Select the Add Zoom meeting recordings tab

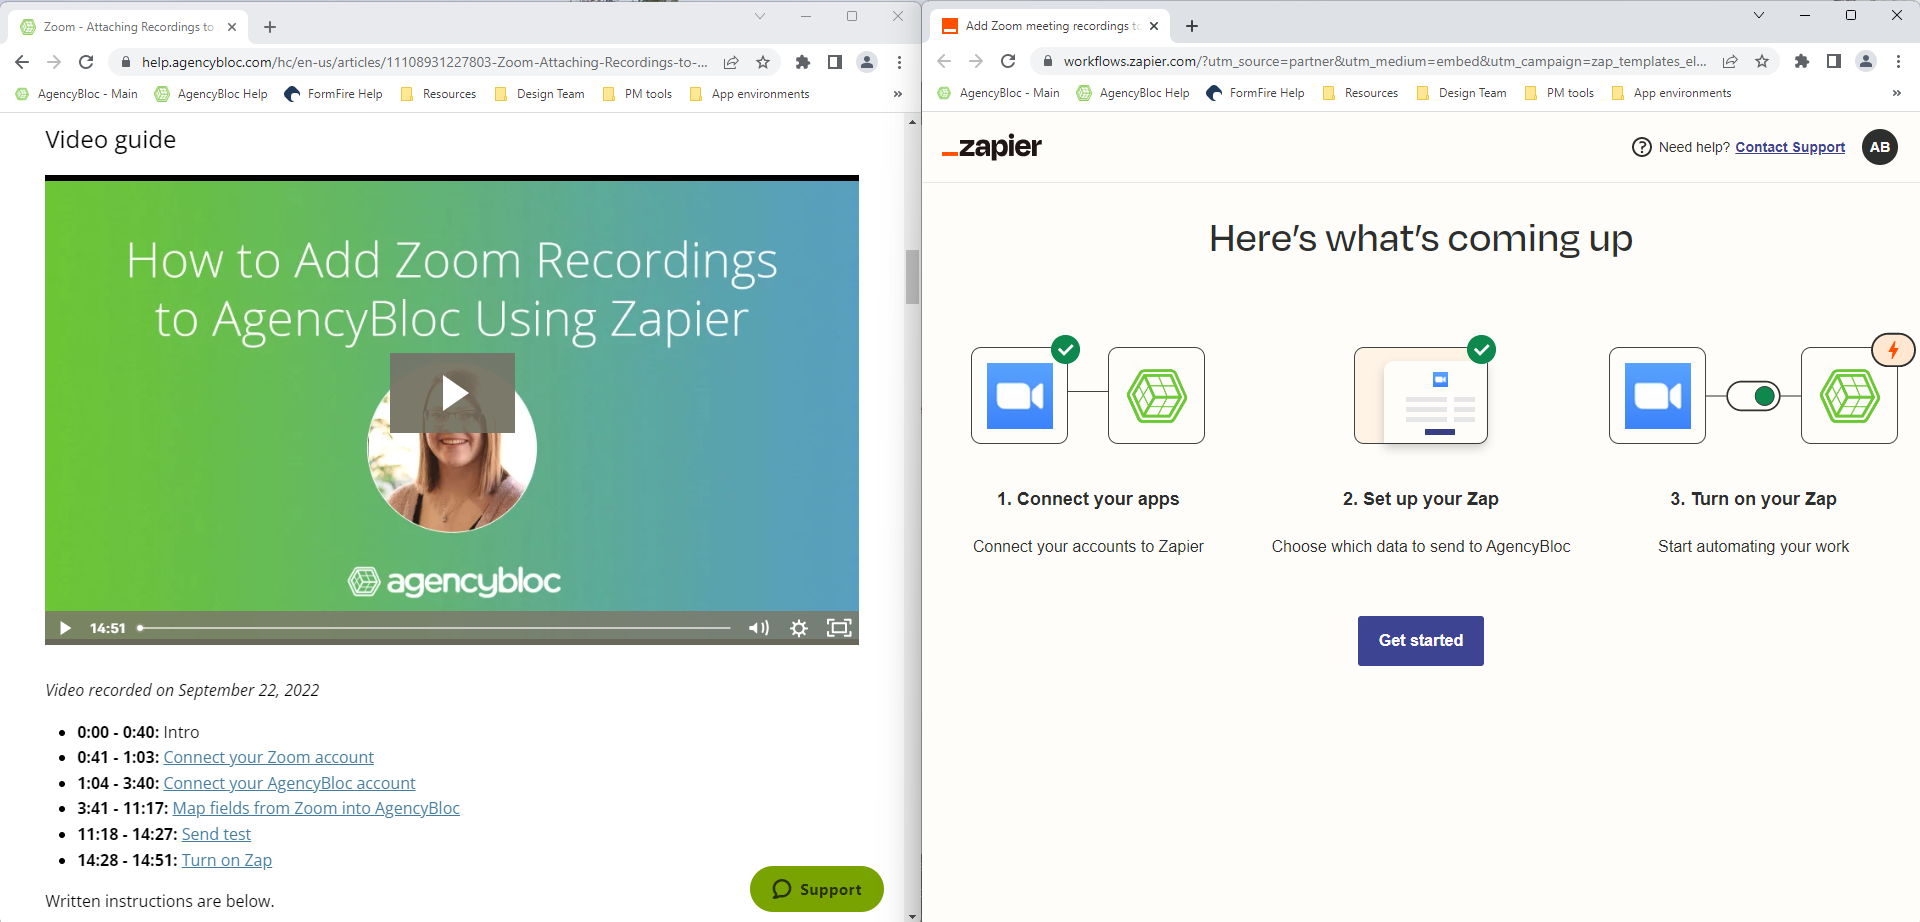(1050, 26)
